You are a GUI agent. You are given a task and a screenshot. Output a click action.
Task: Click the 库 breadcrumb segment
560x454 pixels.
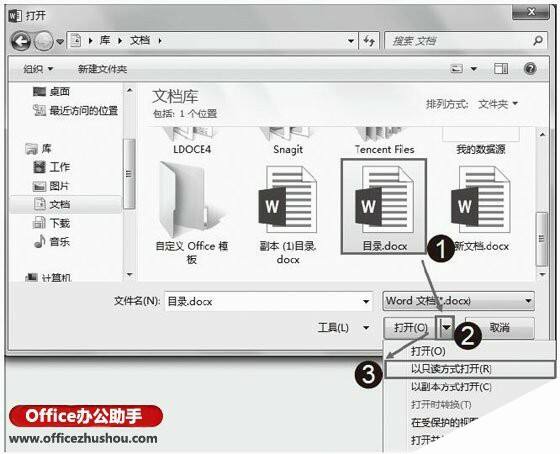point(105,40)
